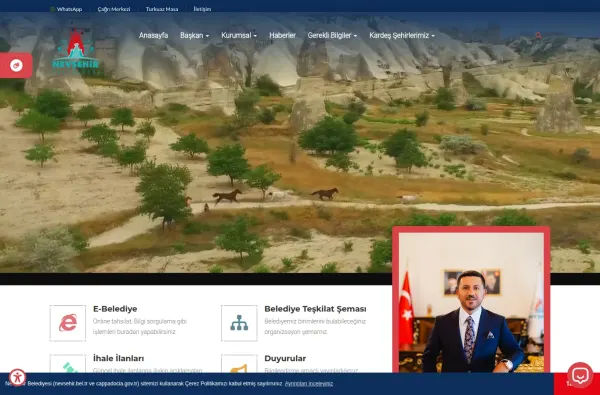
Task: Open the live chat bubble icon
Action: [x=580, y=375]
